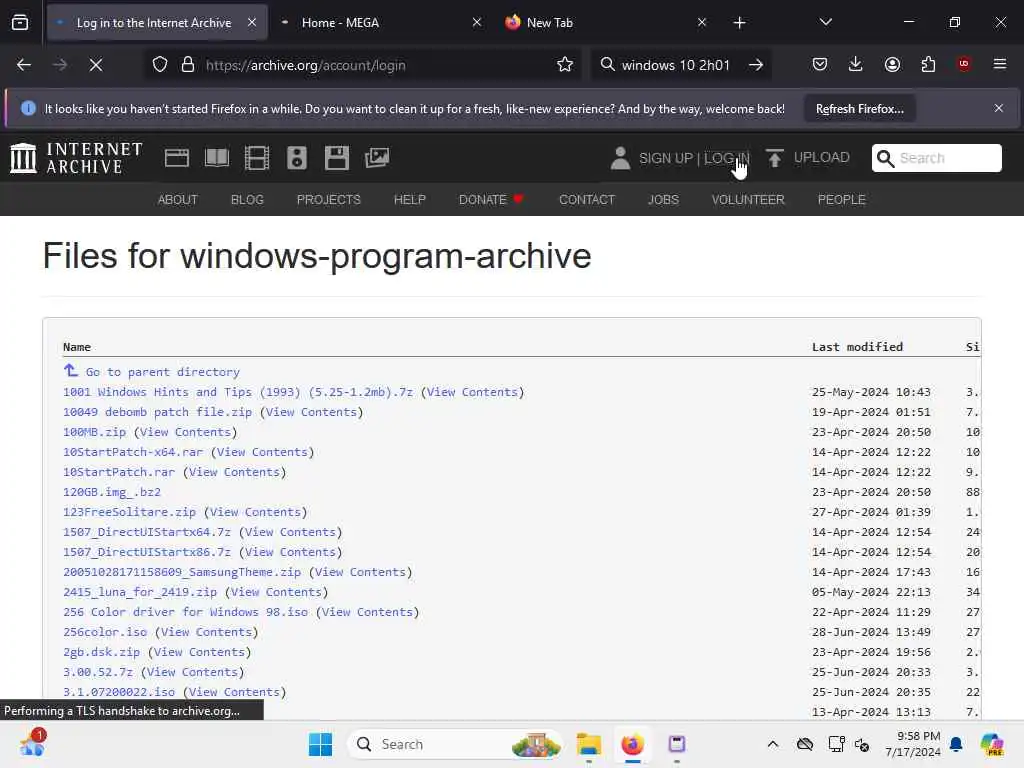
Task: Go to parent directory link
Action: tap(163, 372)
